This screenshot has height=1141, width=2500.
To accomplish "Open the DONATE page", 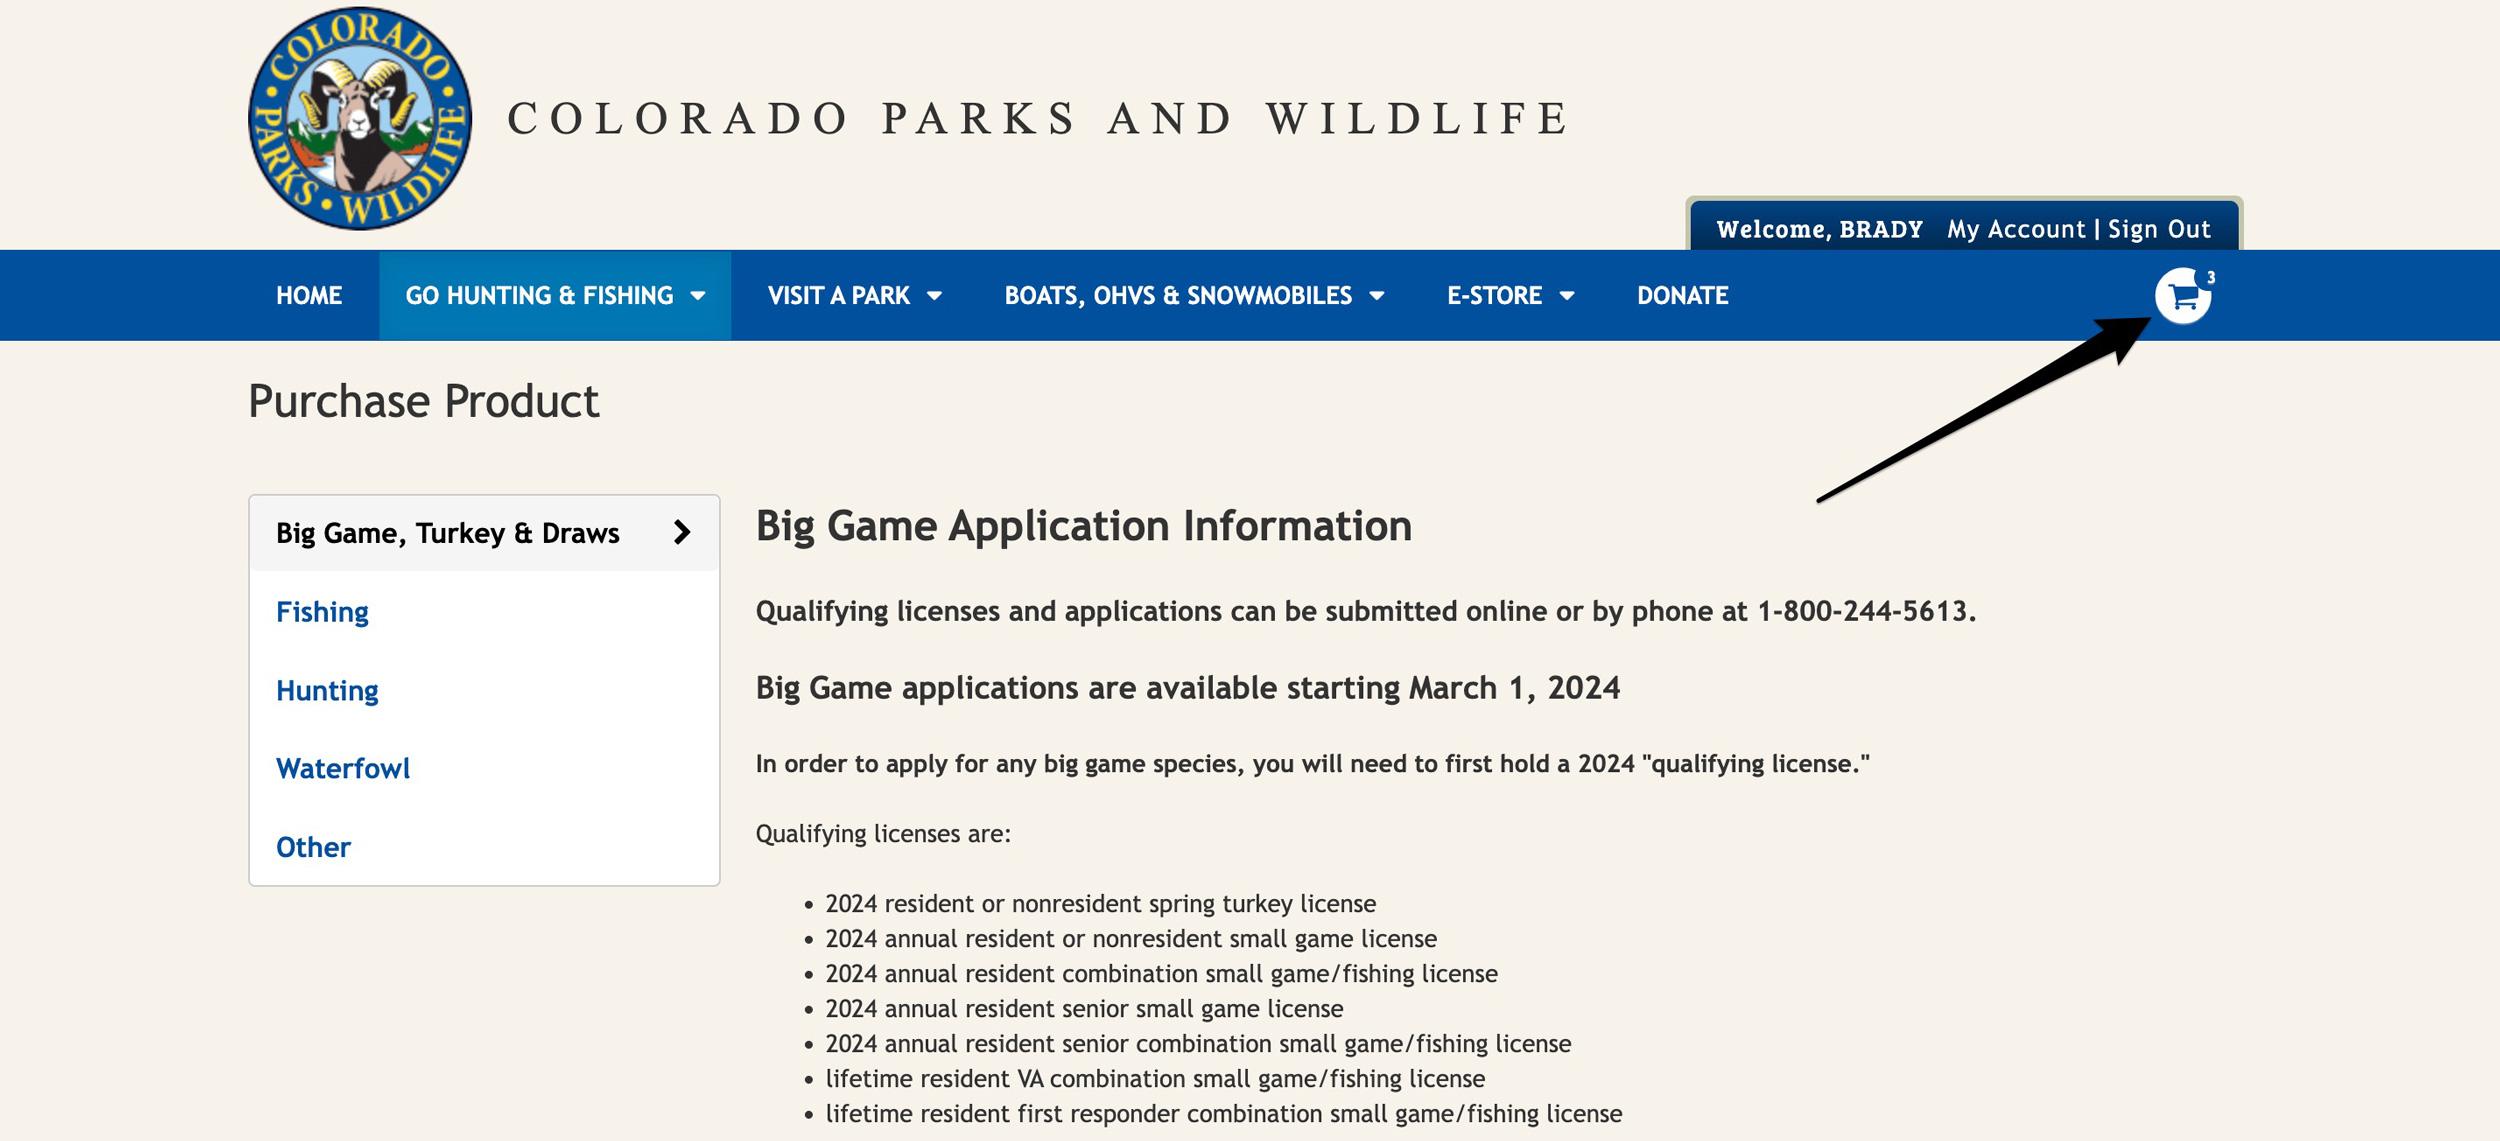I will pos(1681,295).
